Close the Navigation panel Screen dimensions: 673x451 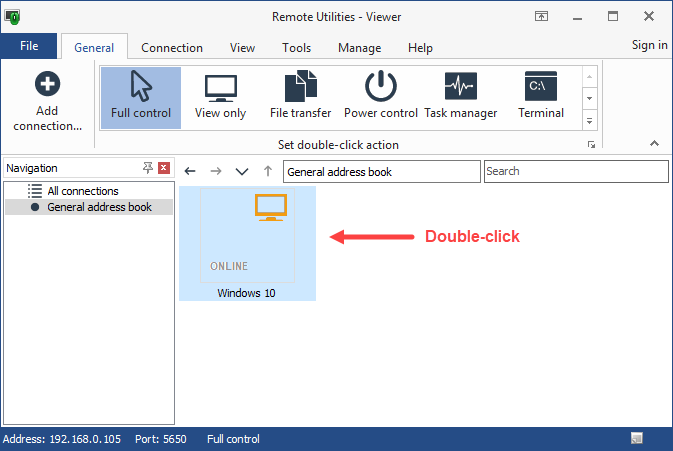164,168
